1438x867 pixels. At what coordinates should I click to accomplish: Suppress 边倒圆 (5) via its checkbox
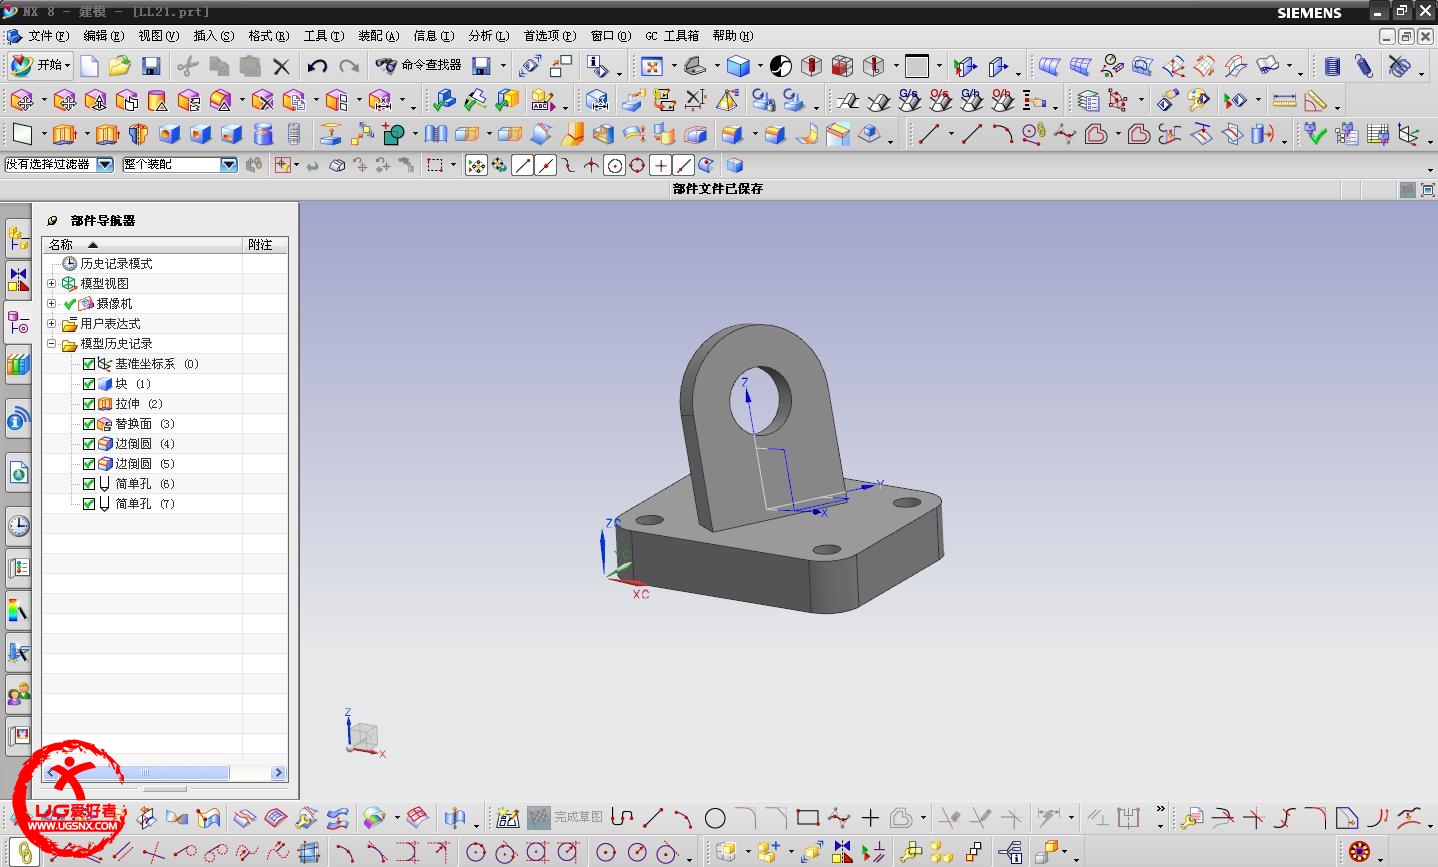(x=89, y=464)
